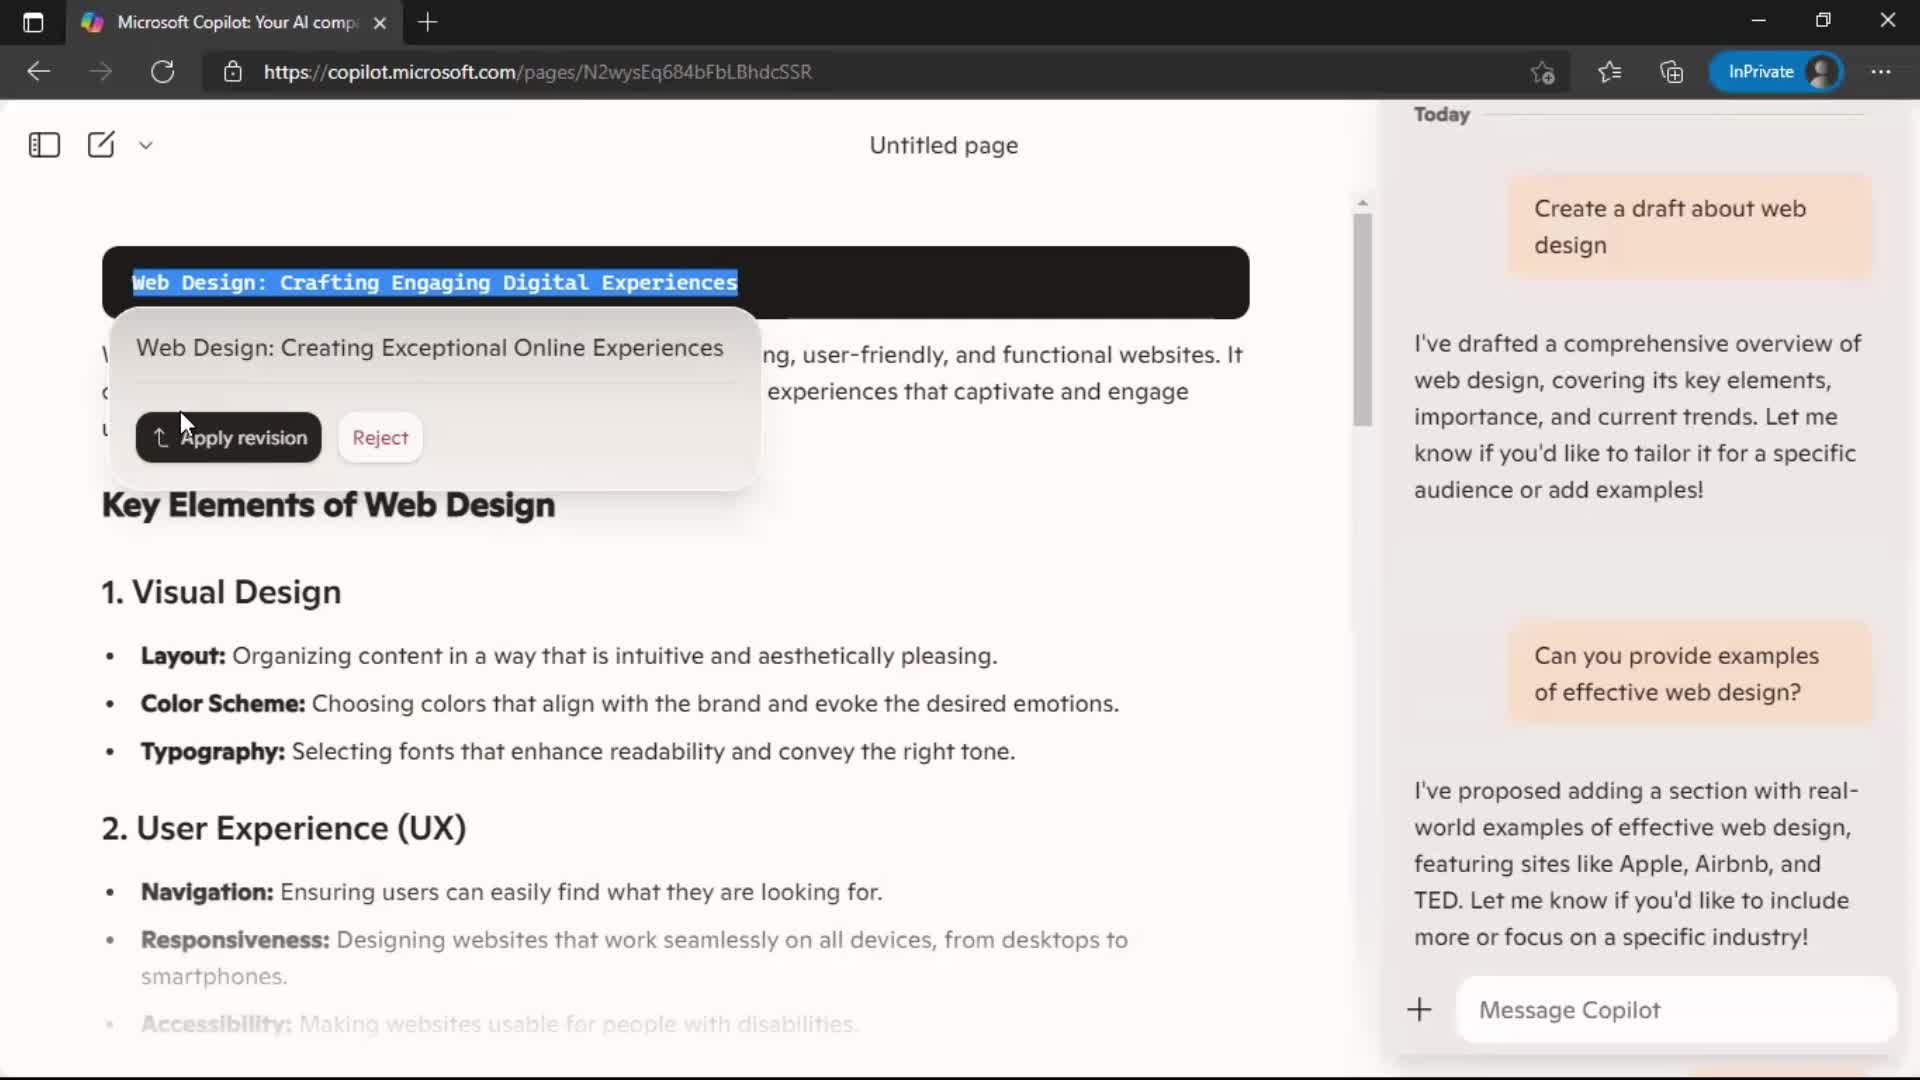1920x1080 pixels.
Task: Click the page vertical scrollbar thumb
Action: pyautogui.click(x=1362, y=320)
